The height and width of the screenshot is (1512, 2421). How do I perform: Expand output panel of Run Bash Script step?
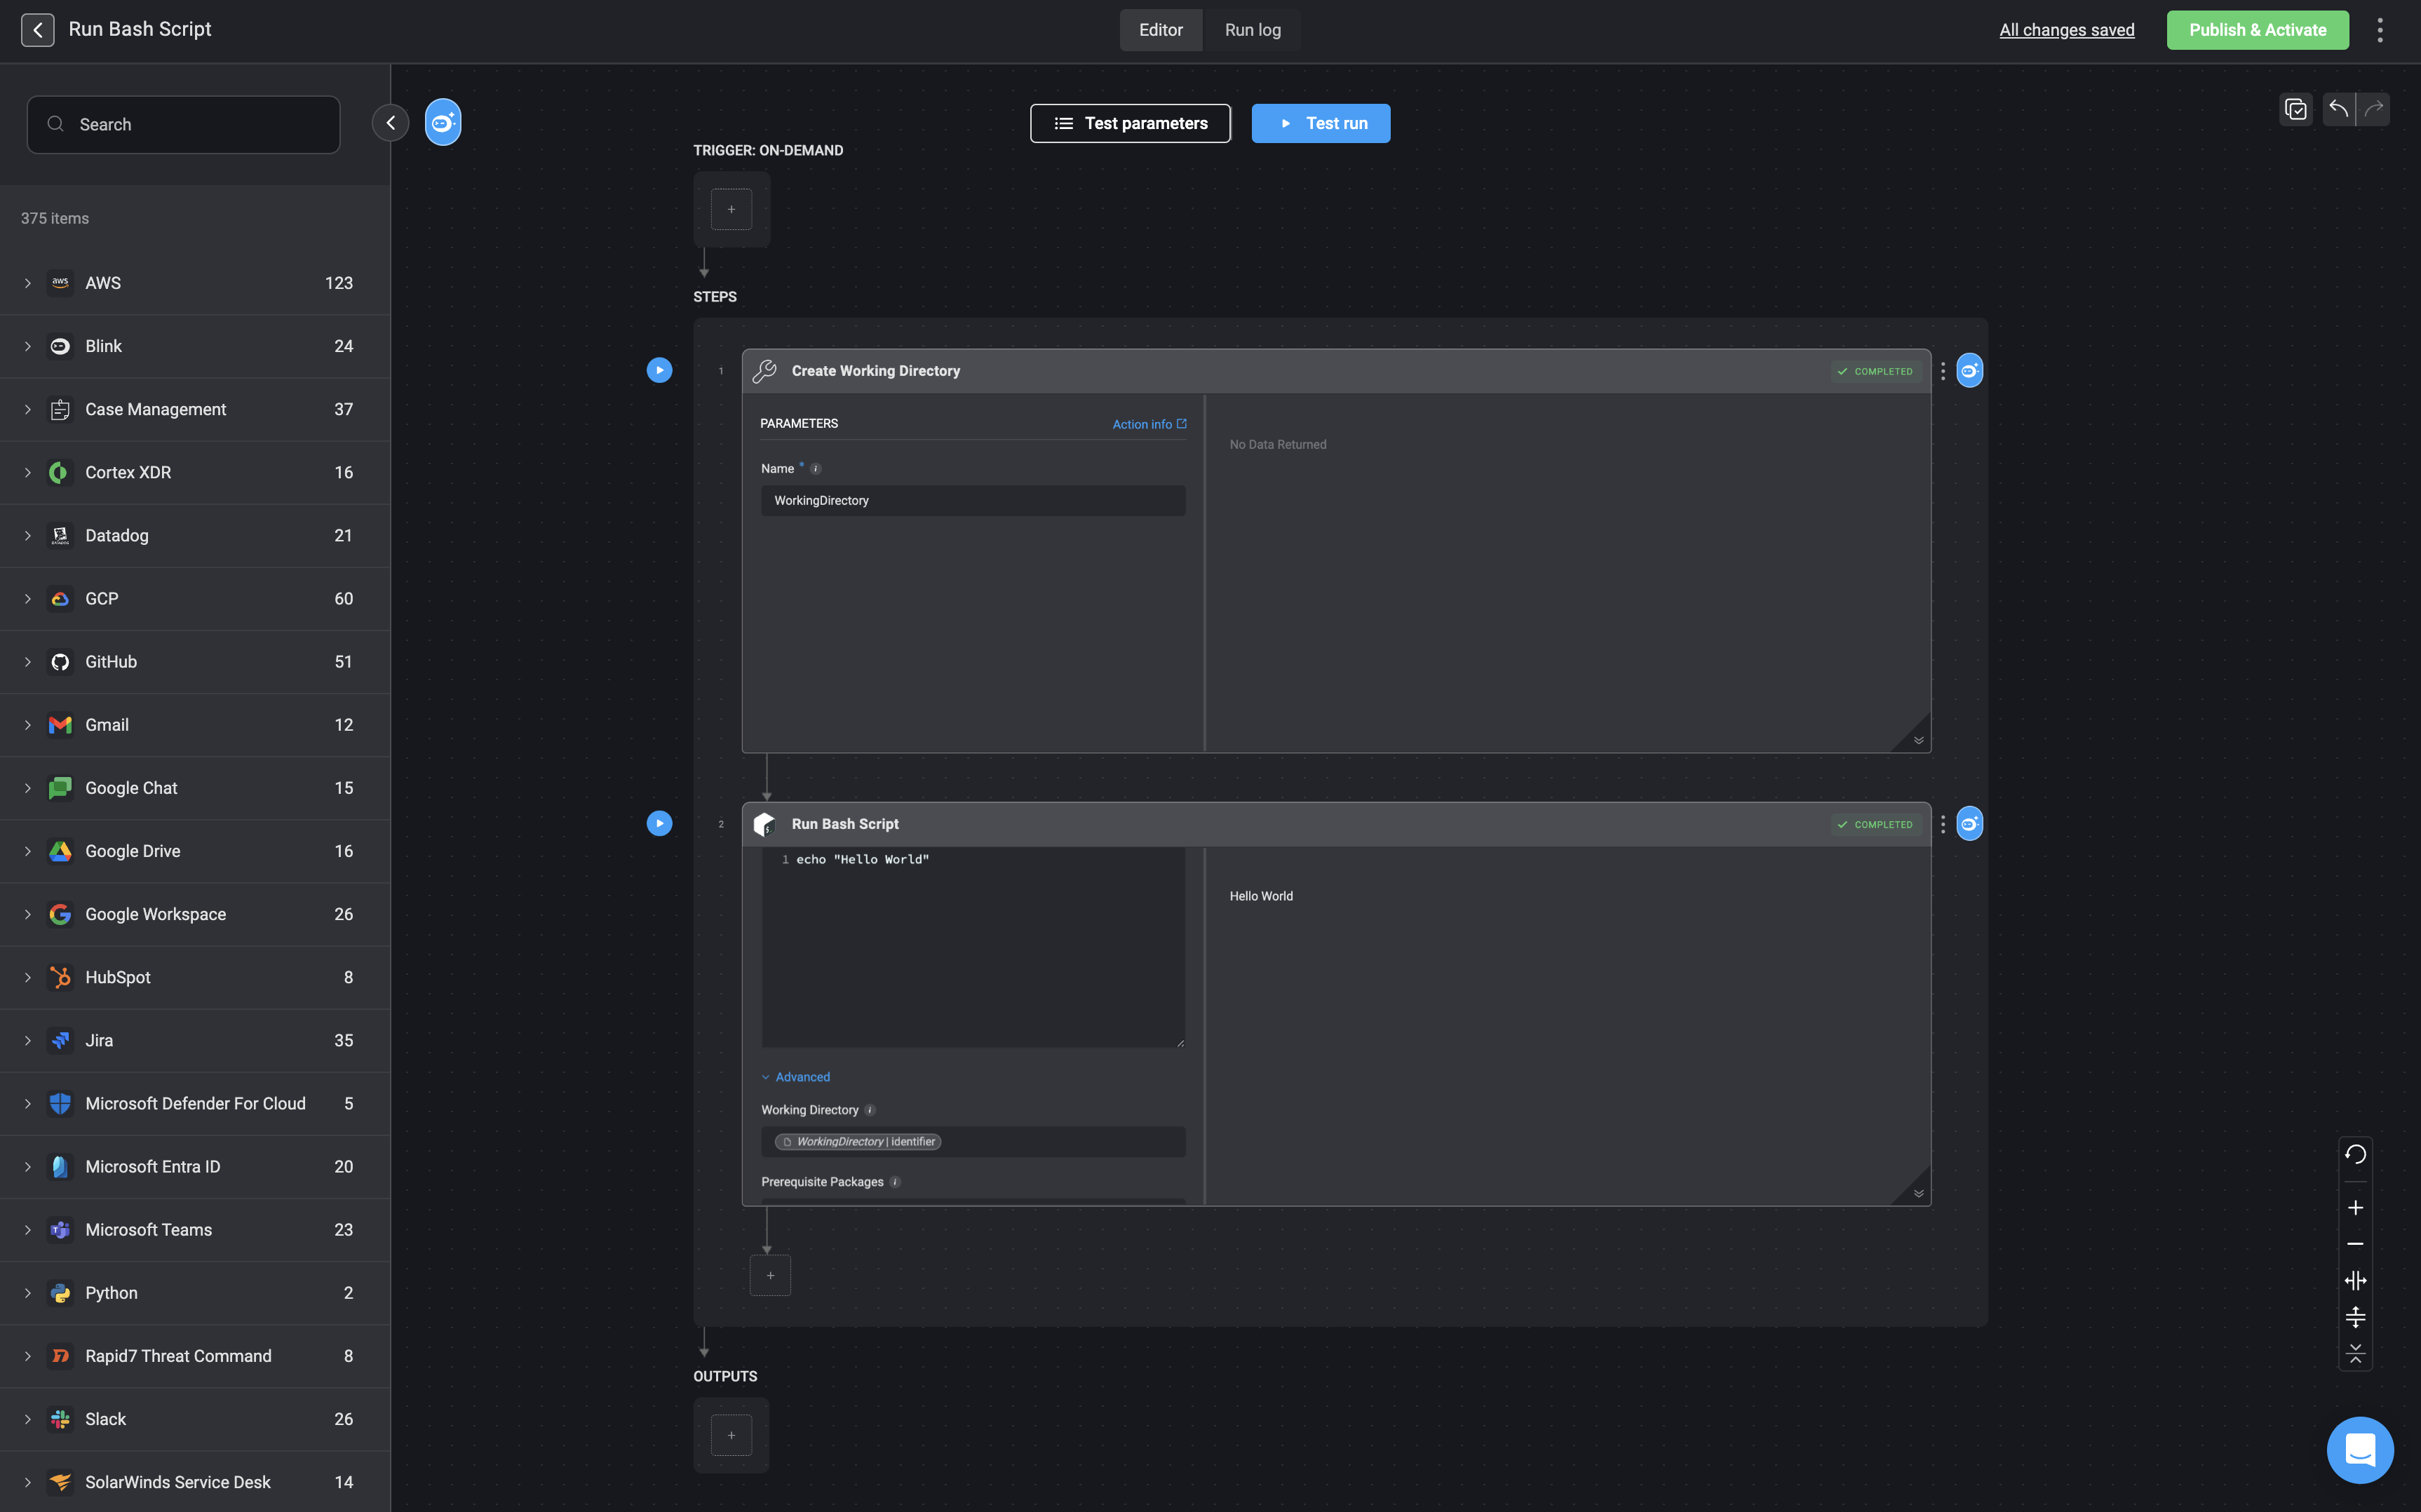point(1918,1193)
